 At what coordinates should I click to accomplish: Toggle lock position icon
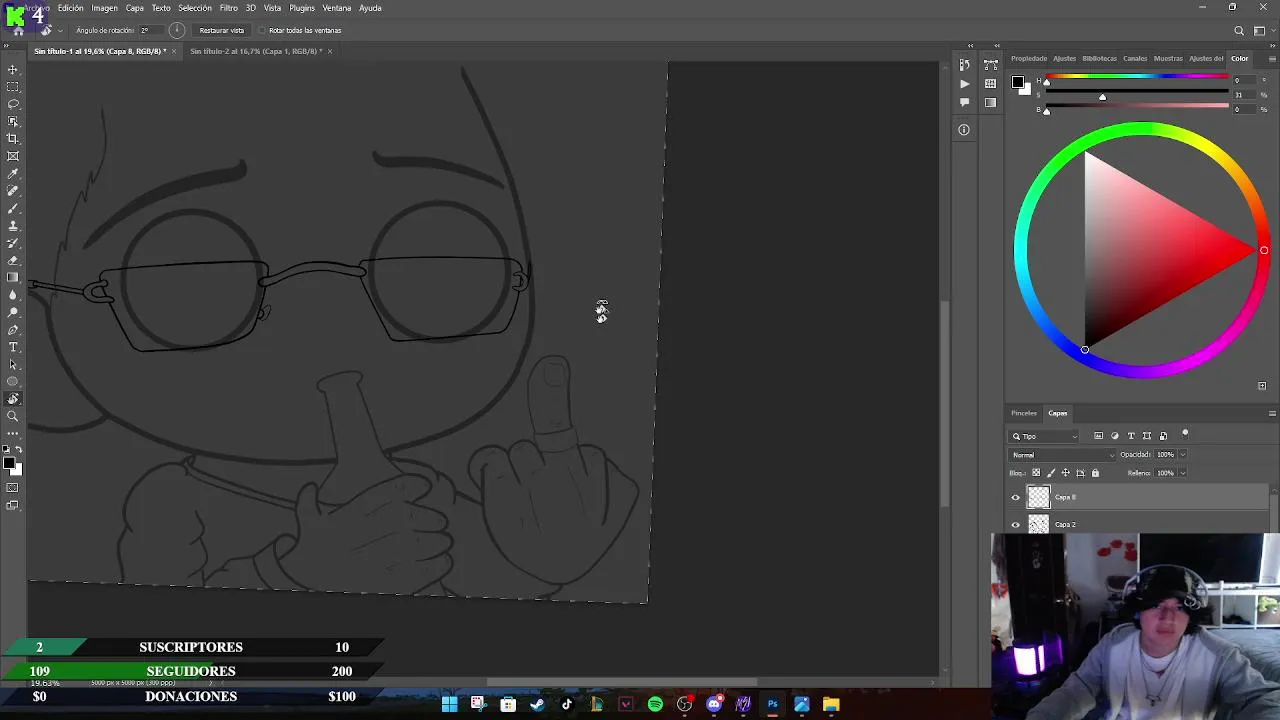coord(1065,473)
